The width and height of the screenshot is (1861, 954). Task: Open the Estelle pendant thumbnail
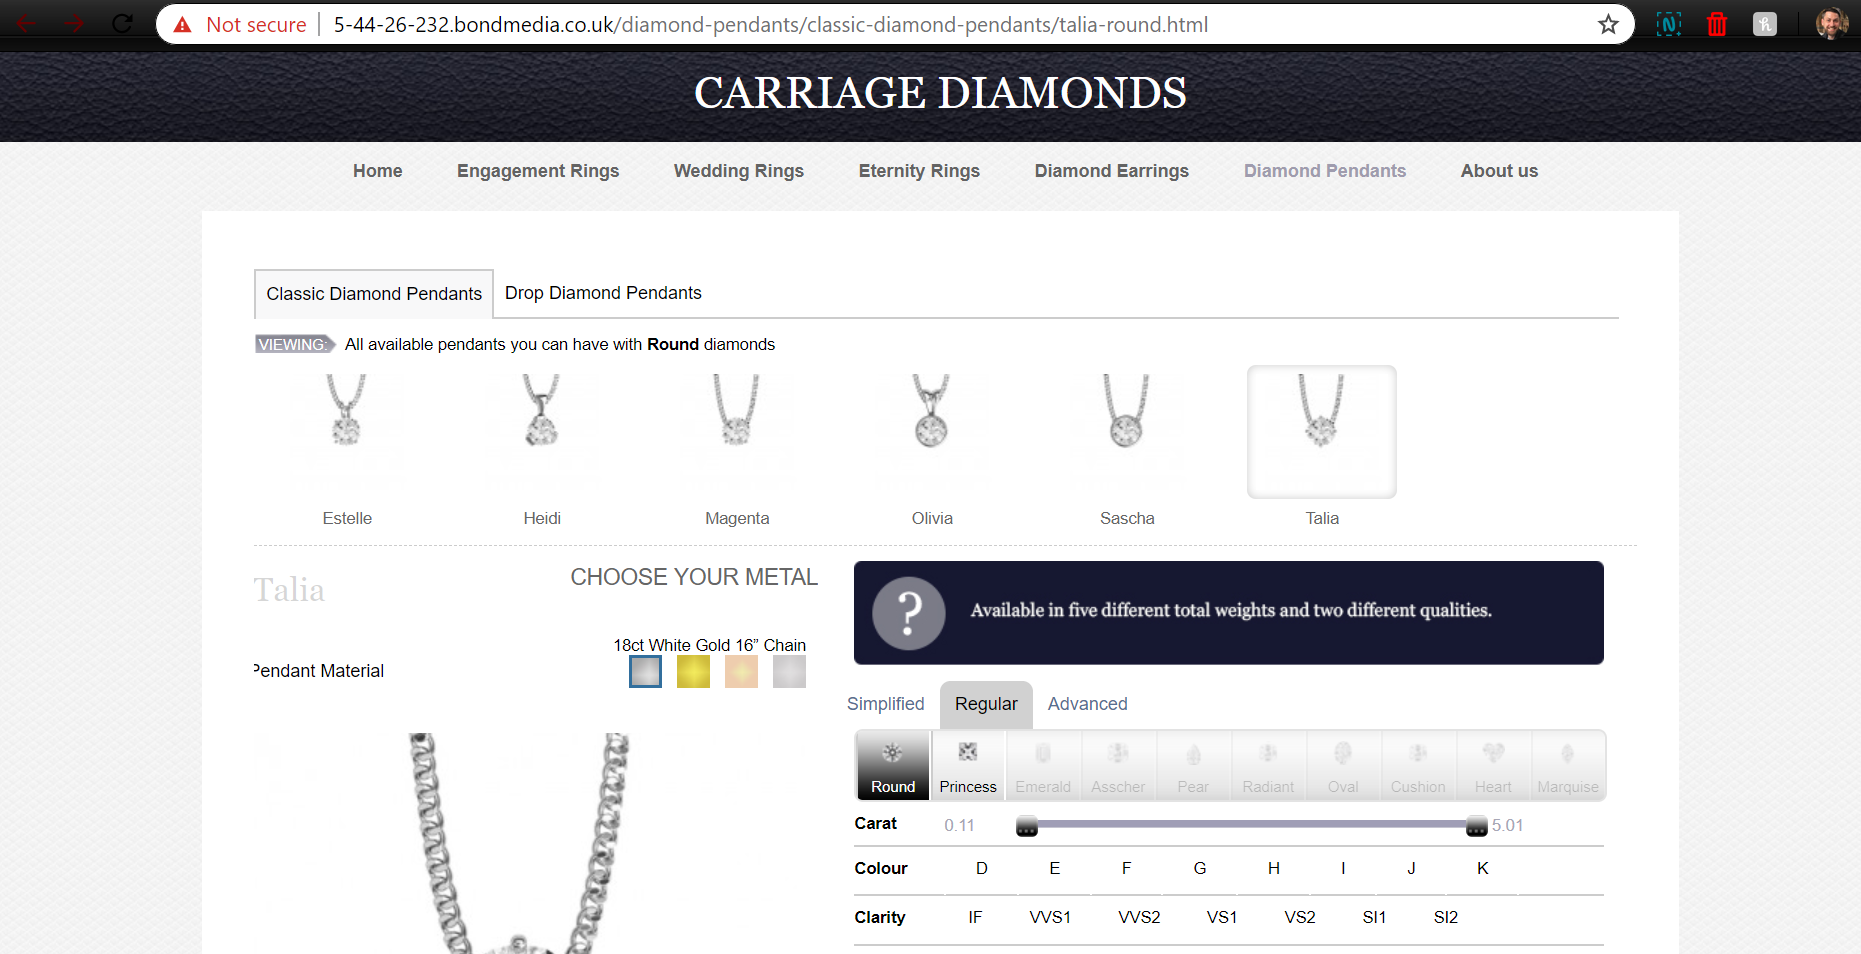[347, 431]
